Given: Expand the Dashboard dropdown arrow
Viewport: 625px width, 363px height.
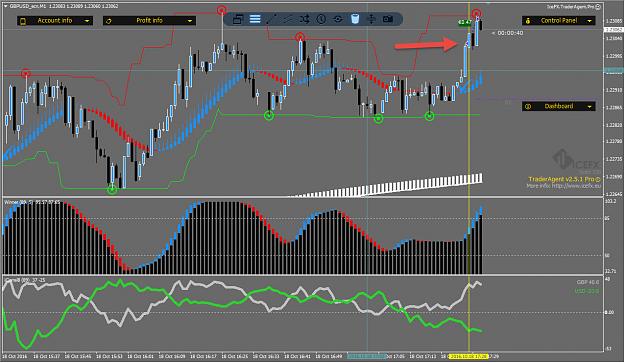Looking at the screenshot, I should pyautogui.click(x=590, y=107).
